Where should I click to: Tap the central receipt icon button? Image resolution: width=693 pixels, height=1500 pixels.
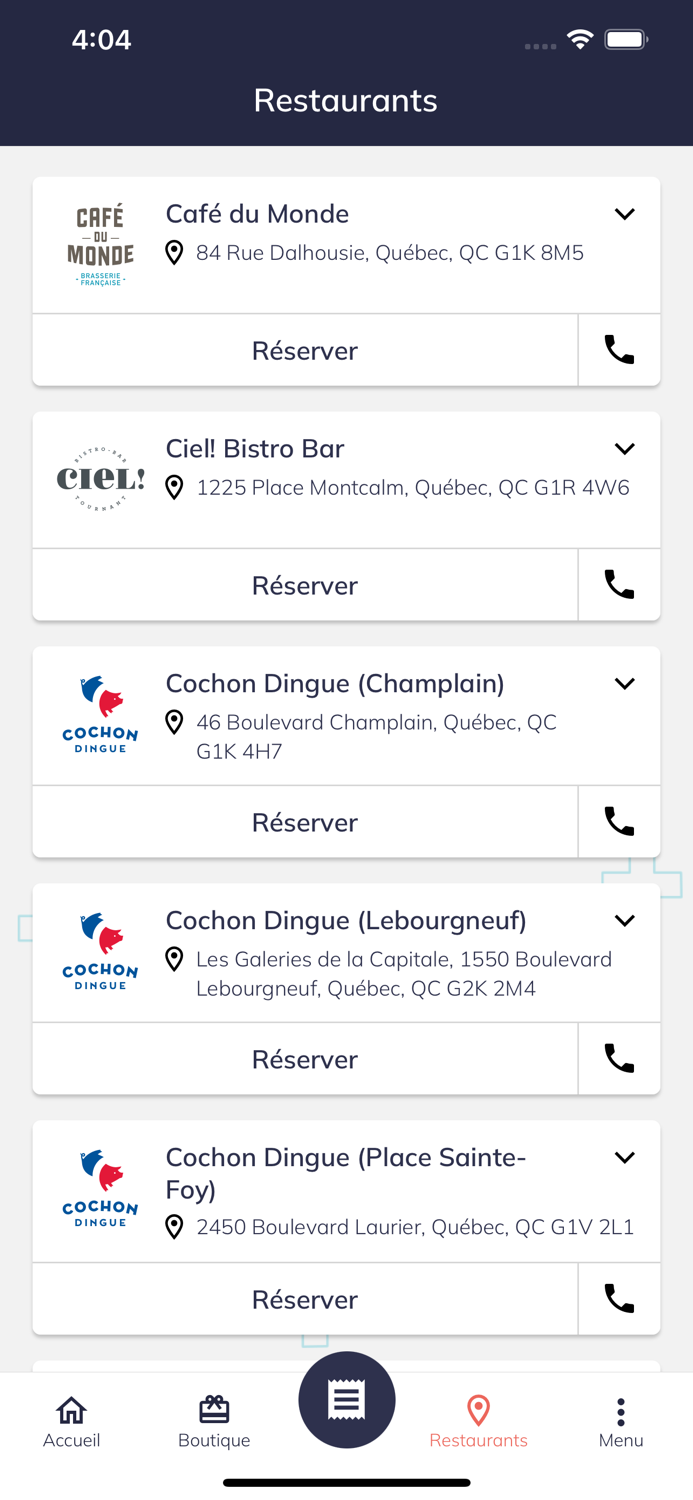346,1400
